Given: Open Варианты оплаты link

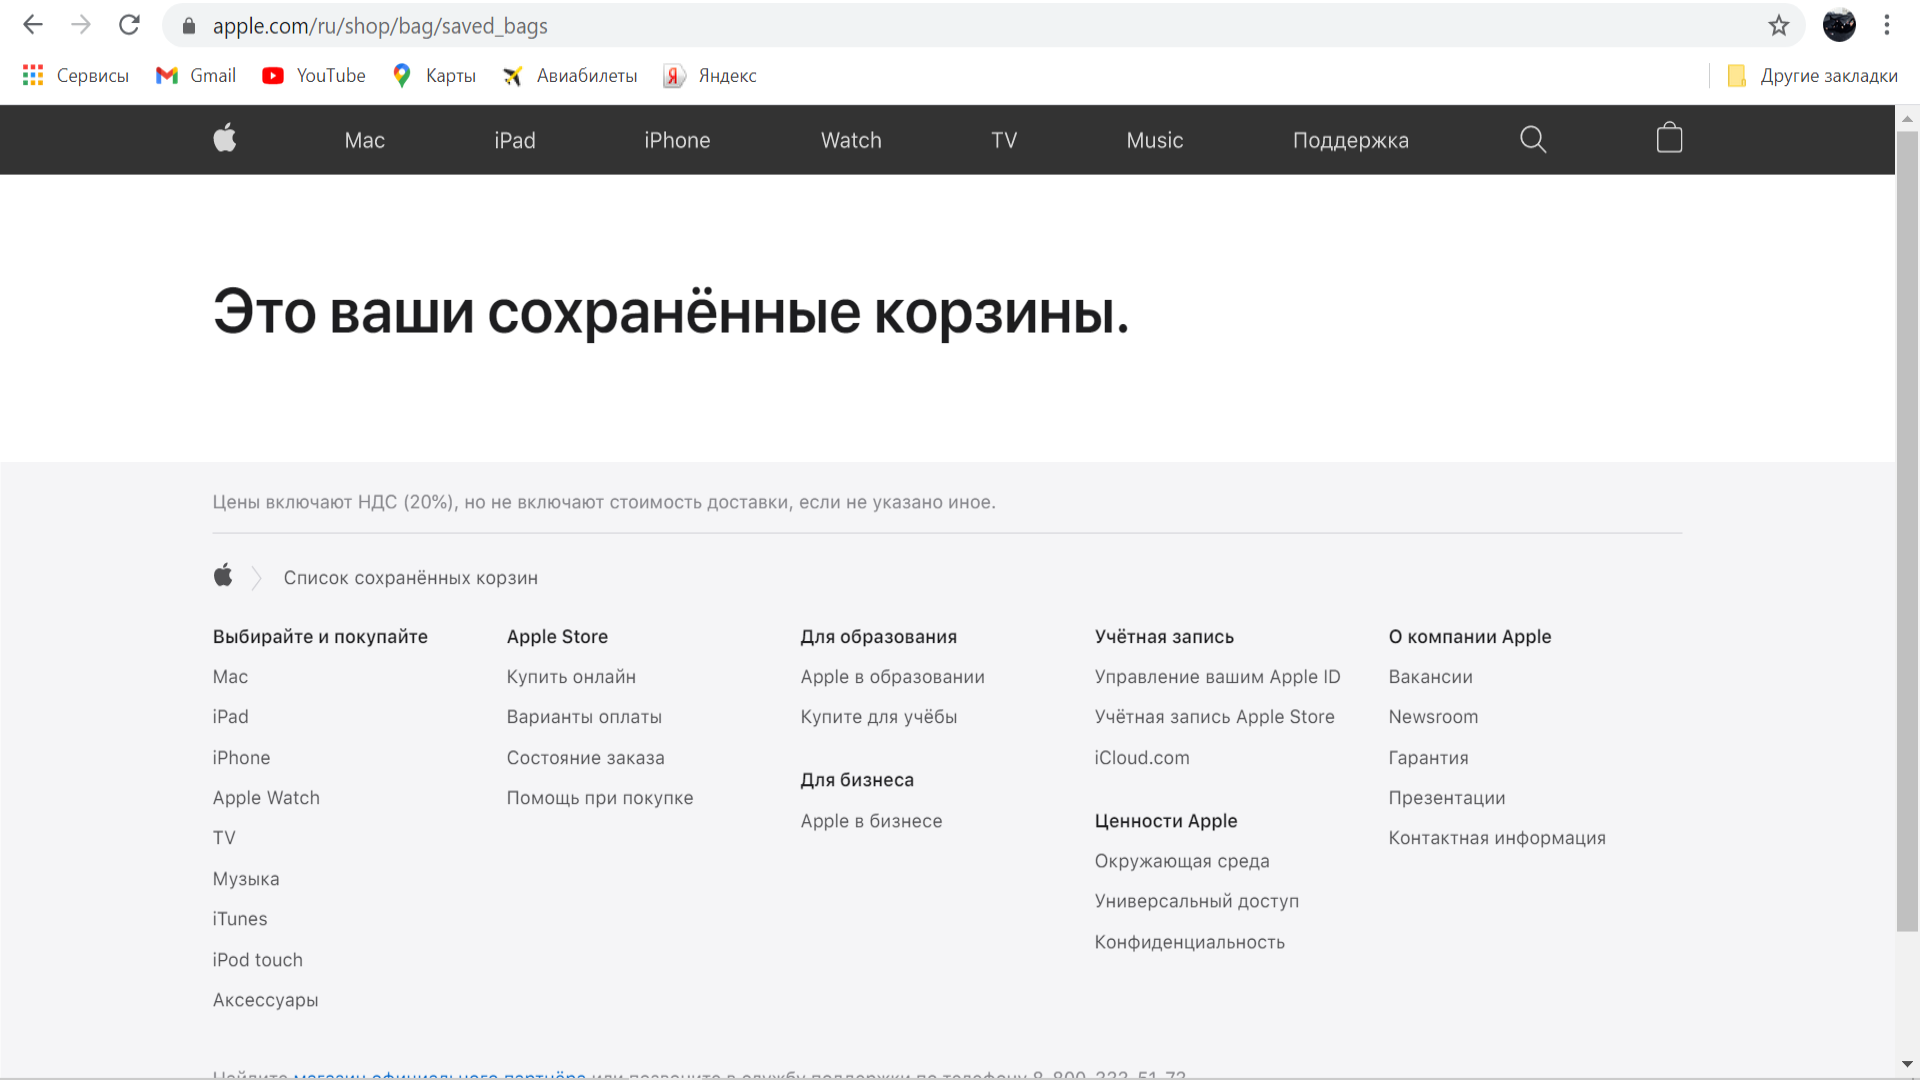Looking at the screenshot, I should [x=584, y=717].
